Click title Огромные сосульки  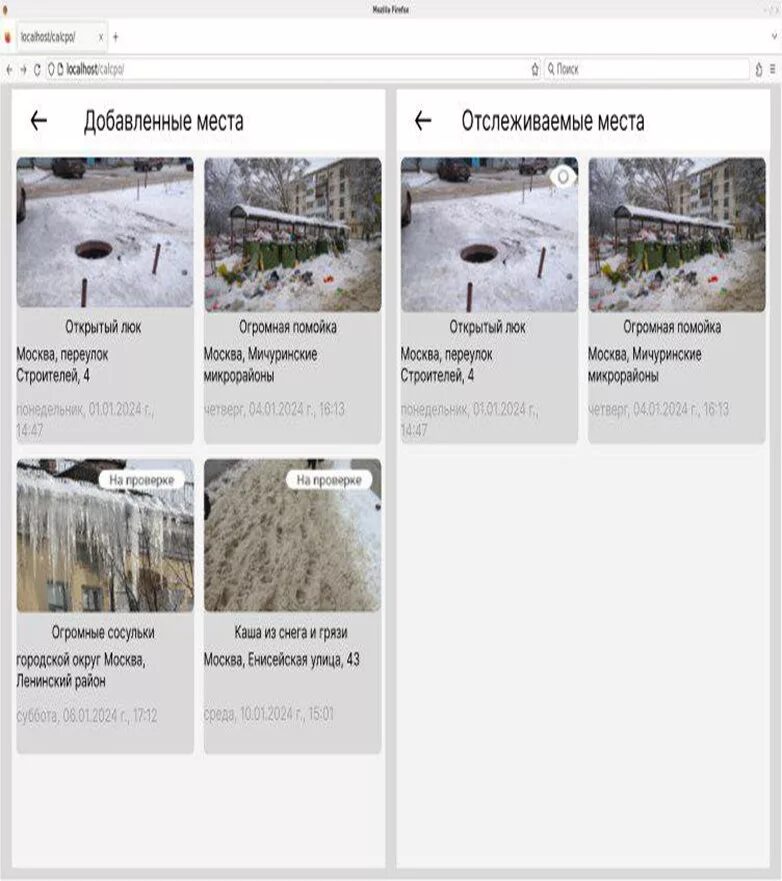103,633
